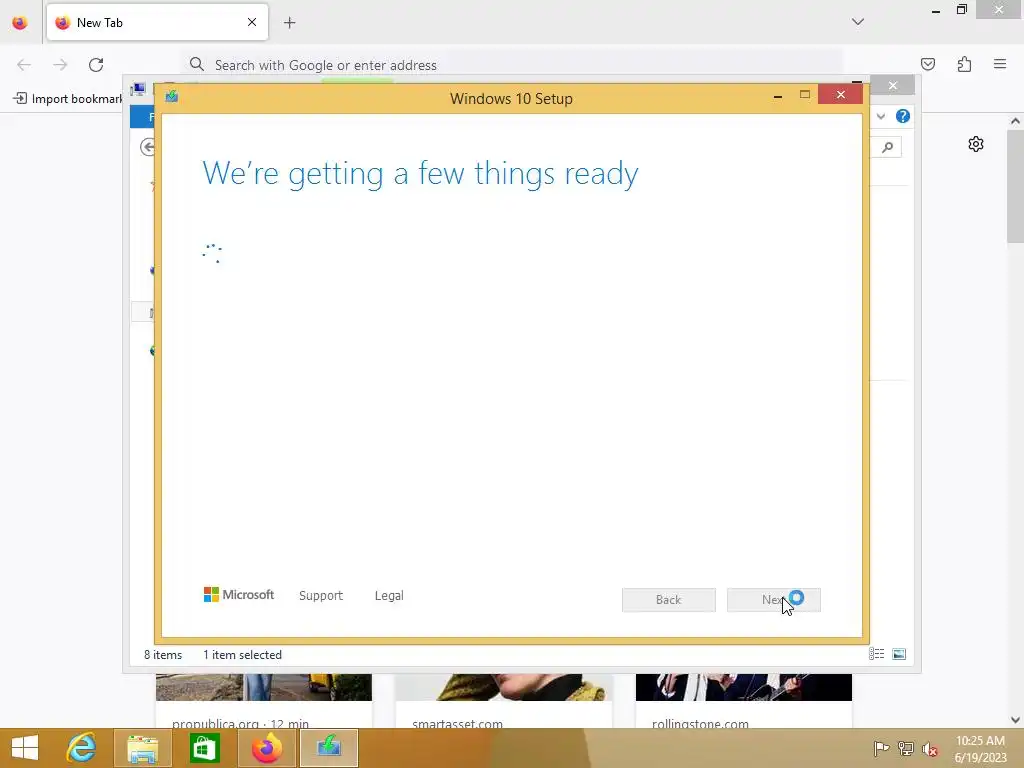Click the Firefox back arrow
The image size is (1024, 768).
point(24,65)
